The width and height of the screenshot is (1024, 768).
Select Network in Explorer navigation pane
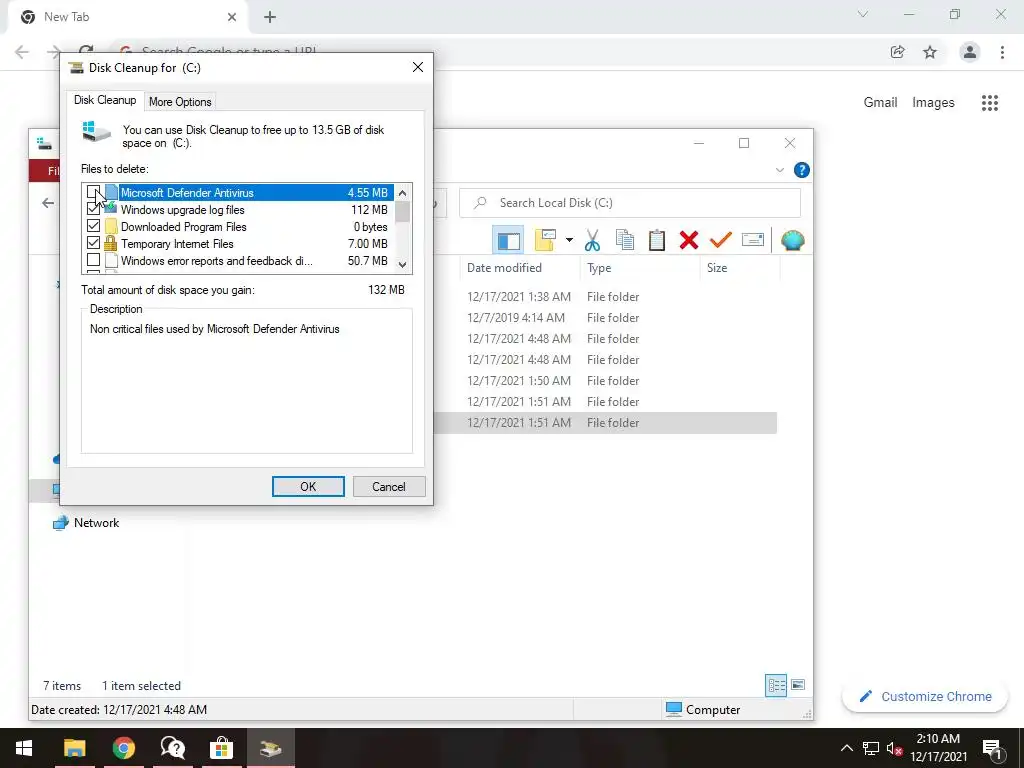tap(96, 523)
